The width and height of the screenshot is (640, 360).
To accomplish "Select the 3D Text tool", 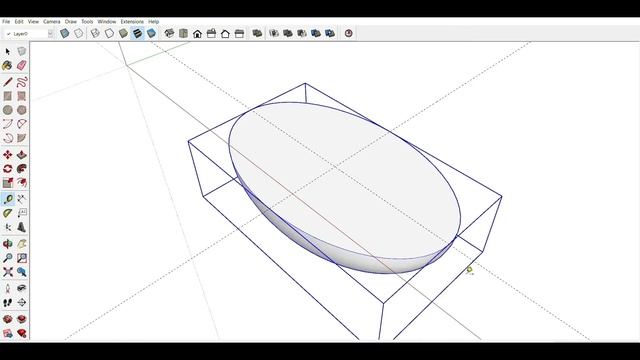I will click(x=22, y=227).
